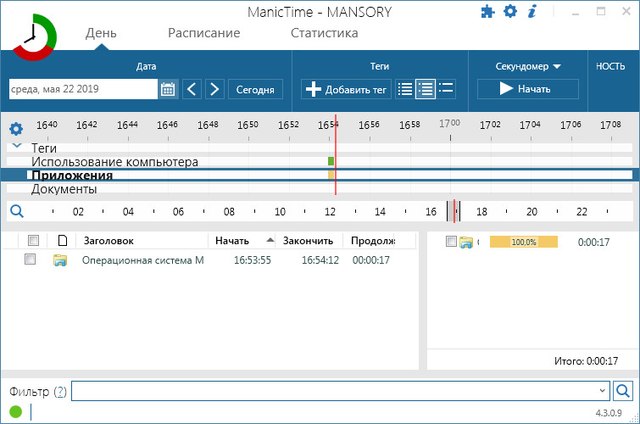Screen dimensions: 640x424
Task: Tick the checkbox in right summary panel
Action: [451, 242]
